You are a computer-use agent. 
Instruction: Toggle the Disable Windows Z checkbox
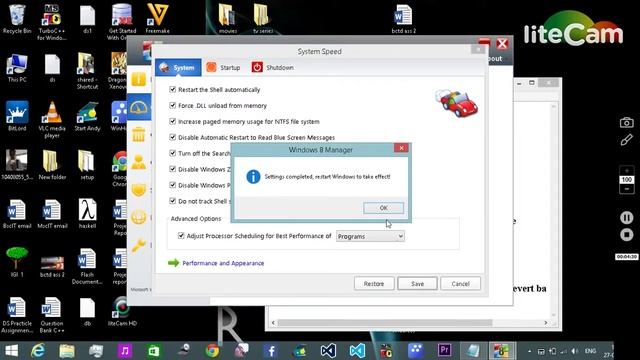[x=173, y=169]
